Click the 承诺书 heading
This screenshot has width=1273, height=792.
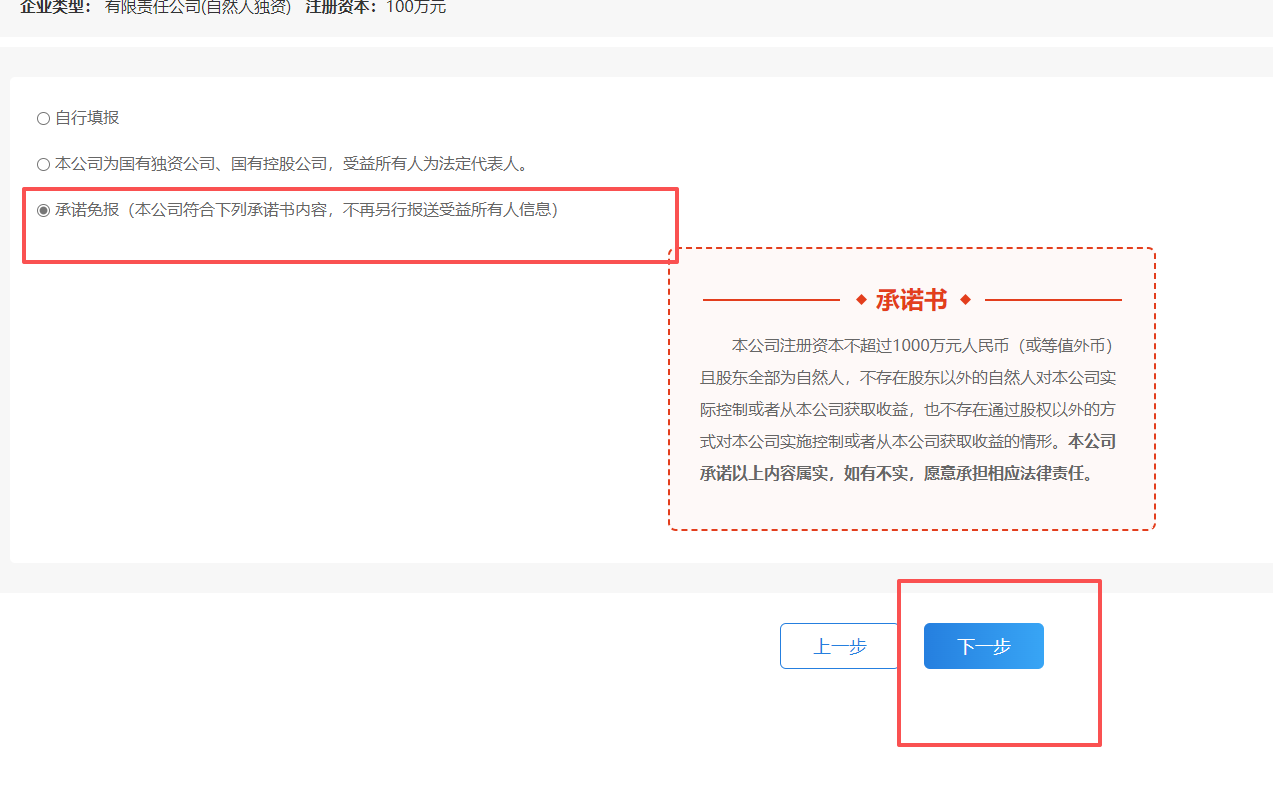pyautogui.click(x=912, y=300)
